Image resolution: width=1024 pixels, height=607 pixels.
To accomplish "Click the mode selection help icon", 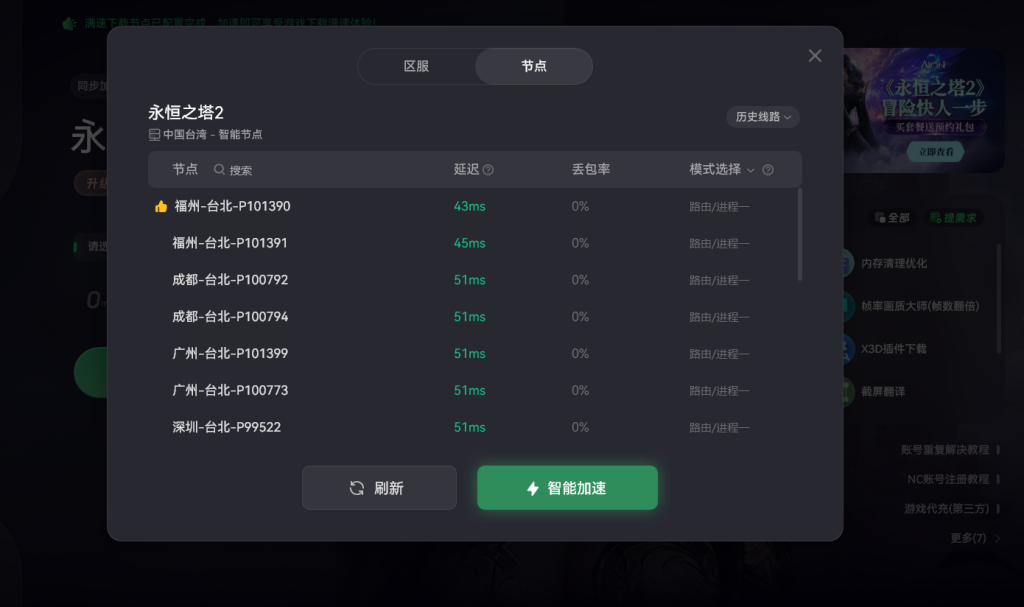I will pos(768,170).
